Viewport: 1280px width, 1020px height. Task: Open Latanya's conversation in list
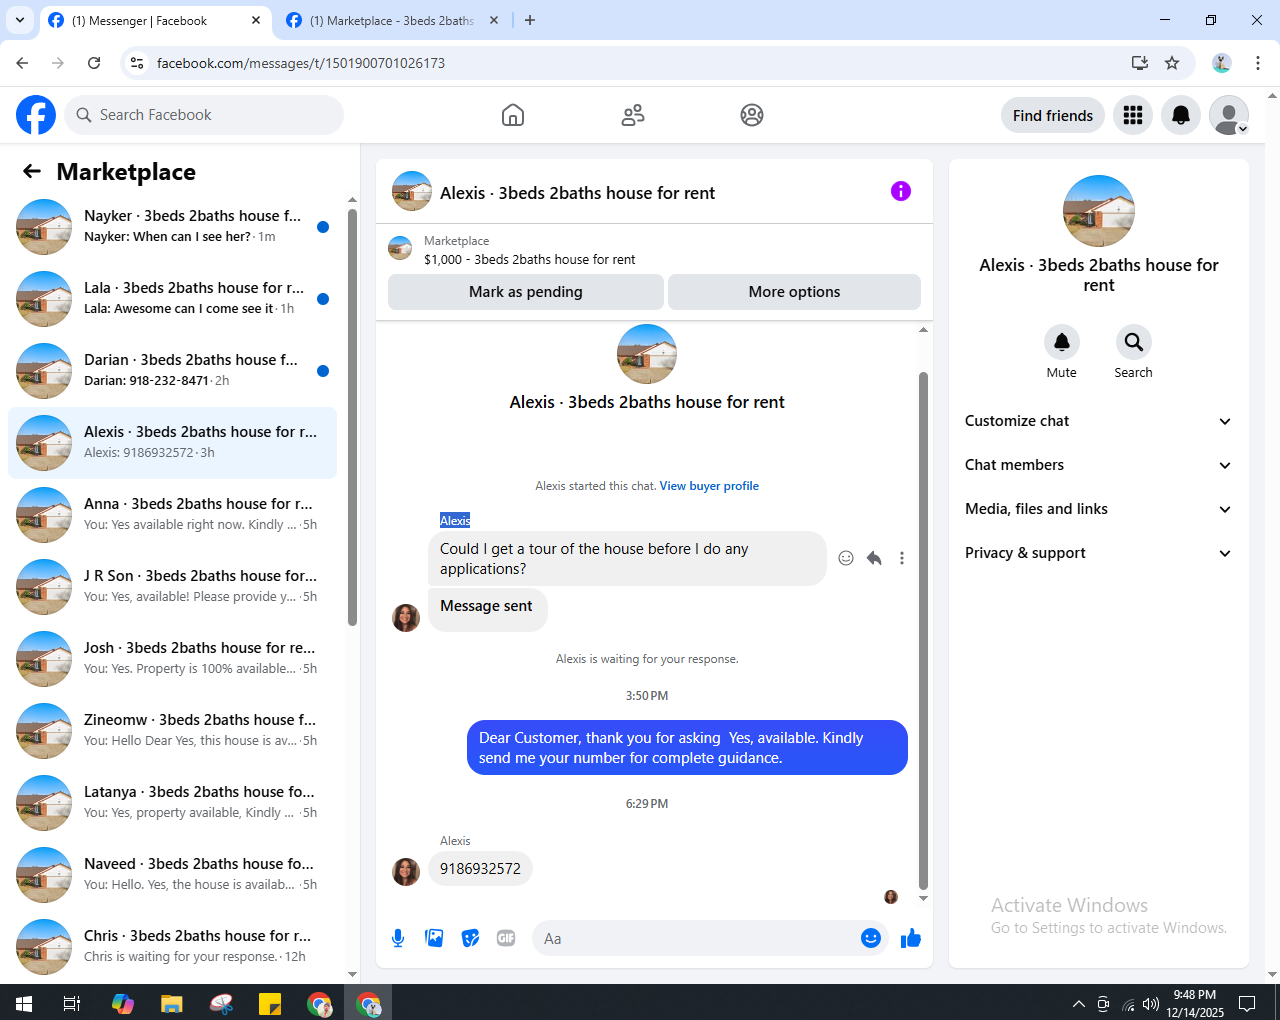(x=172, y=803)
